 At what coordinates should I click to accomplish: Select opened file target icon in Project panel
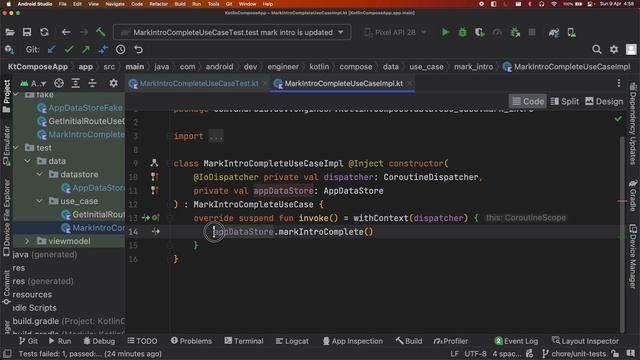[59, 83]
